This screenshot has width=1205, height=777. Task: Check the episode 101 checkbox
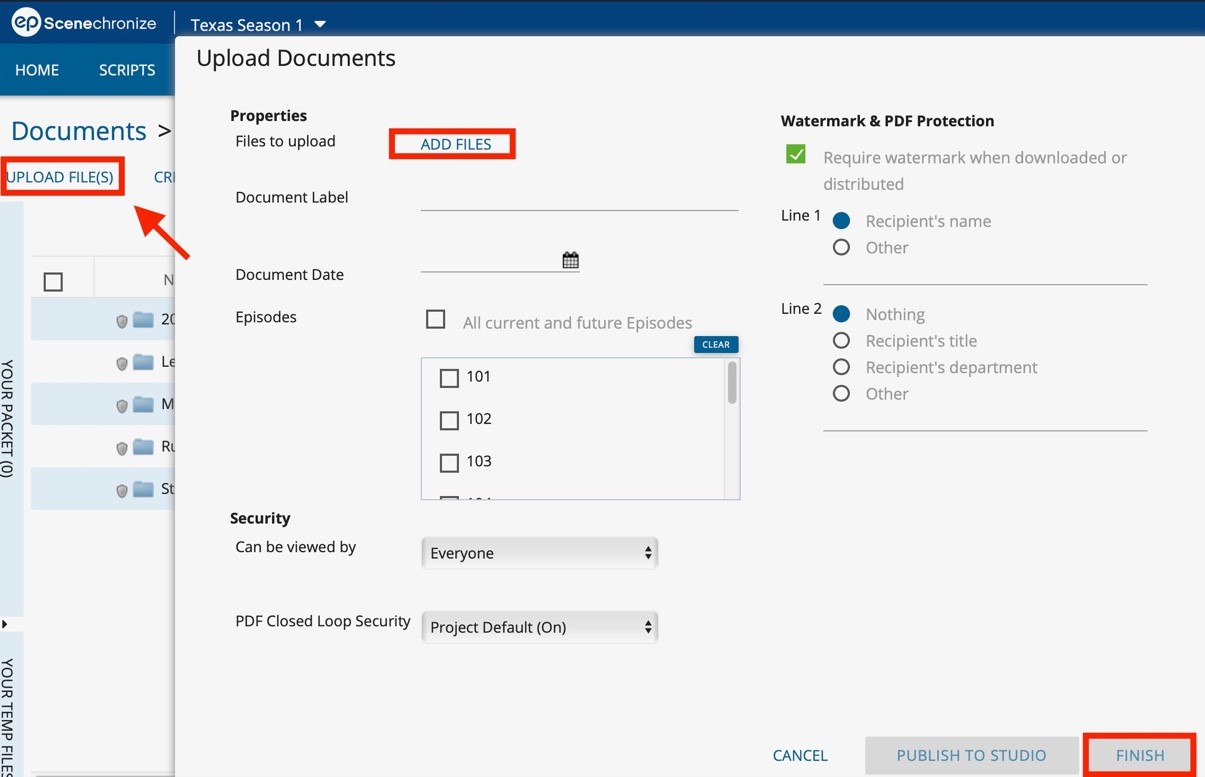coord(449,378)
